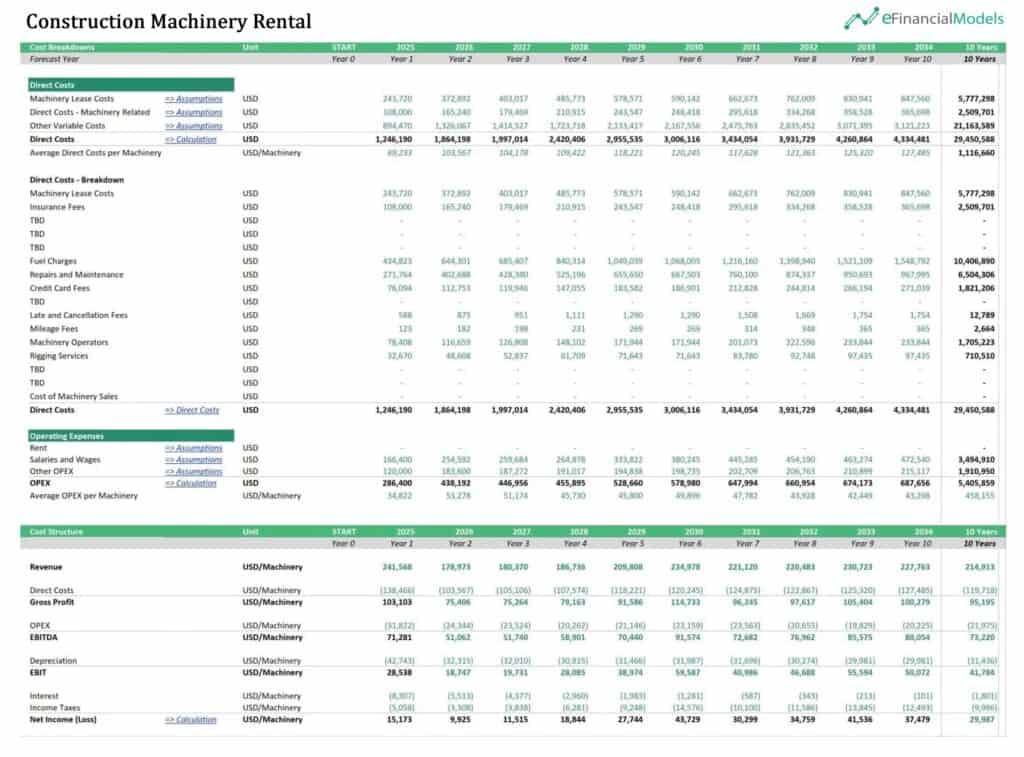Select the Repairs and Maintenance row label
Image resolution: width=1024 pixels, height=757 pixels.
76,274
